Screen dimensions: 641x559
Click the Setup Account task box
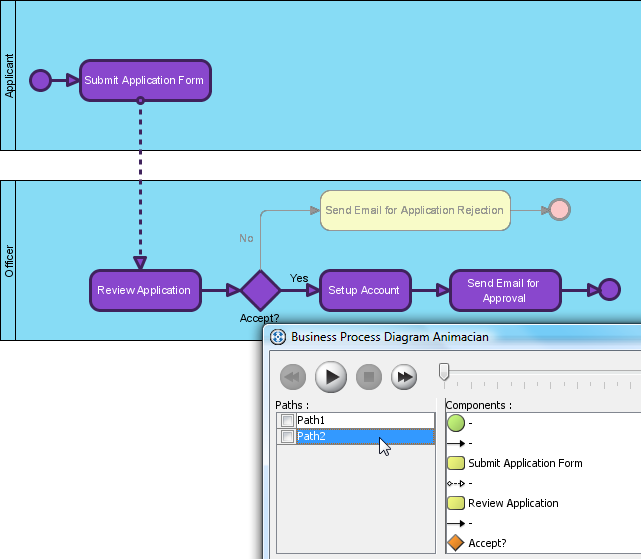coord(365,290)
